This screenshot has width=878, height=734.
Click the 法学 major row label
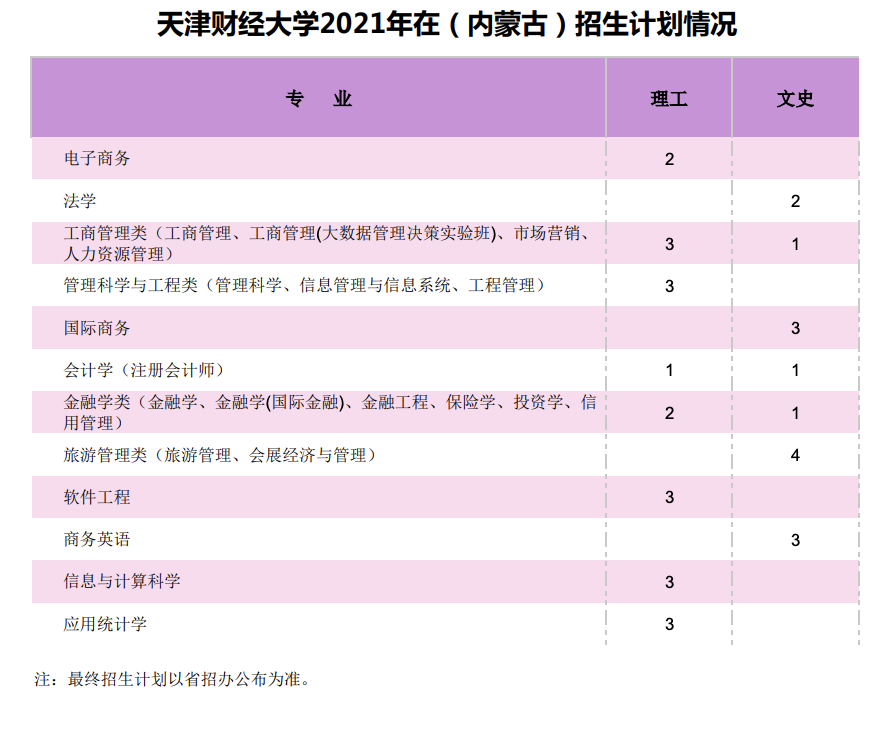click(80, 201)
